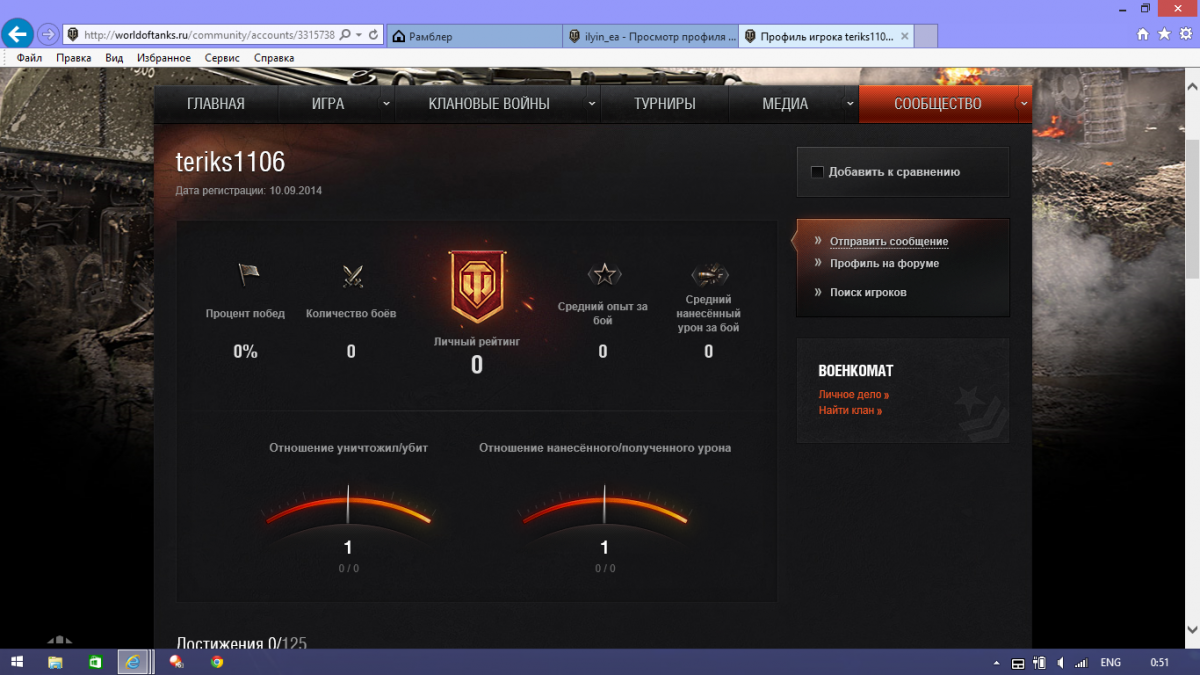Screen dimensions: 1200x675
Task: Open the Вид menu
Action: 114,58
